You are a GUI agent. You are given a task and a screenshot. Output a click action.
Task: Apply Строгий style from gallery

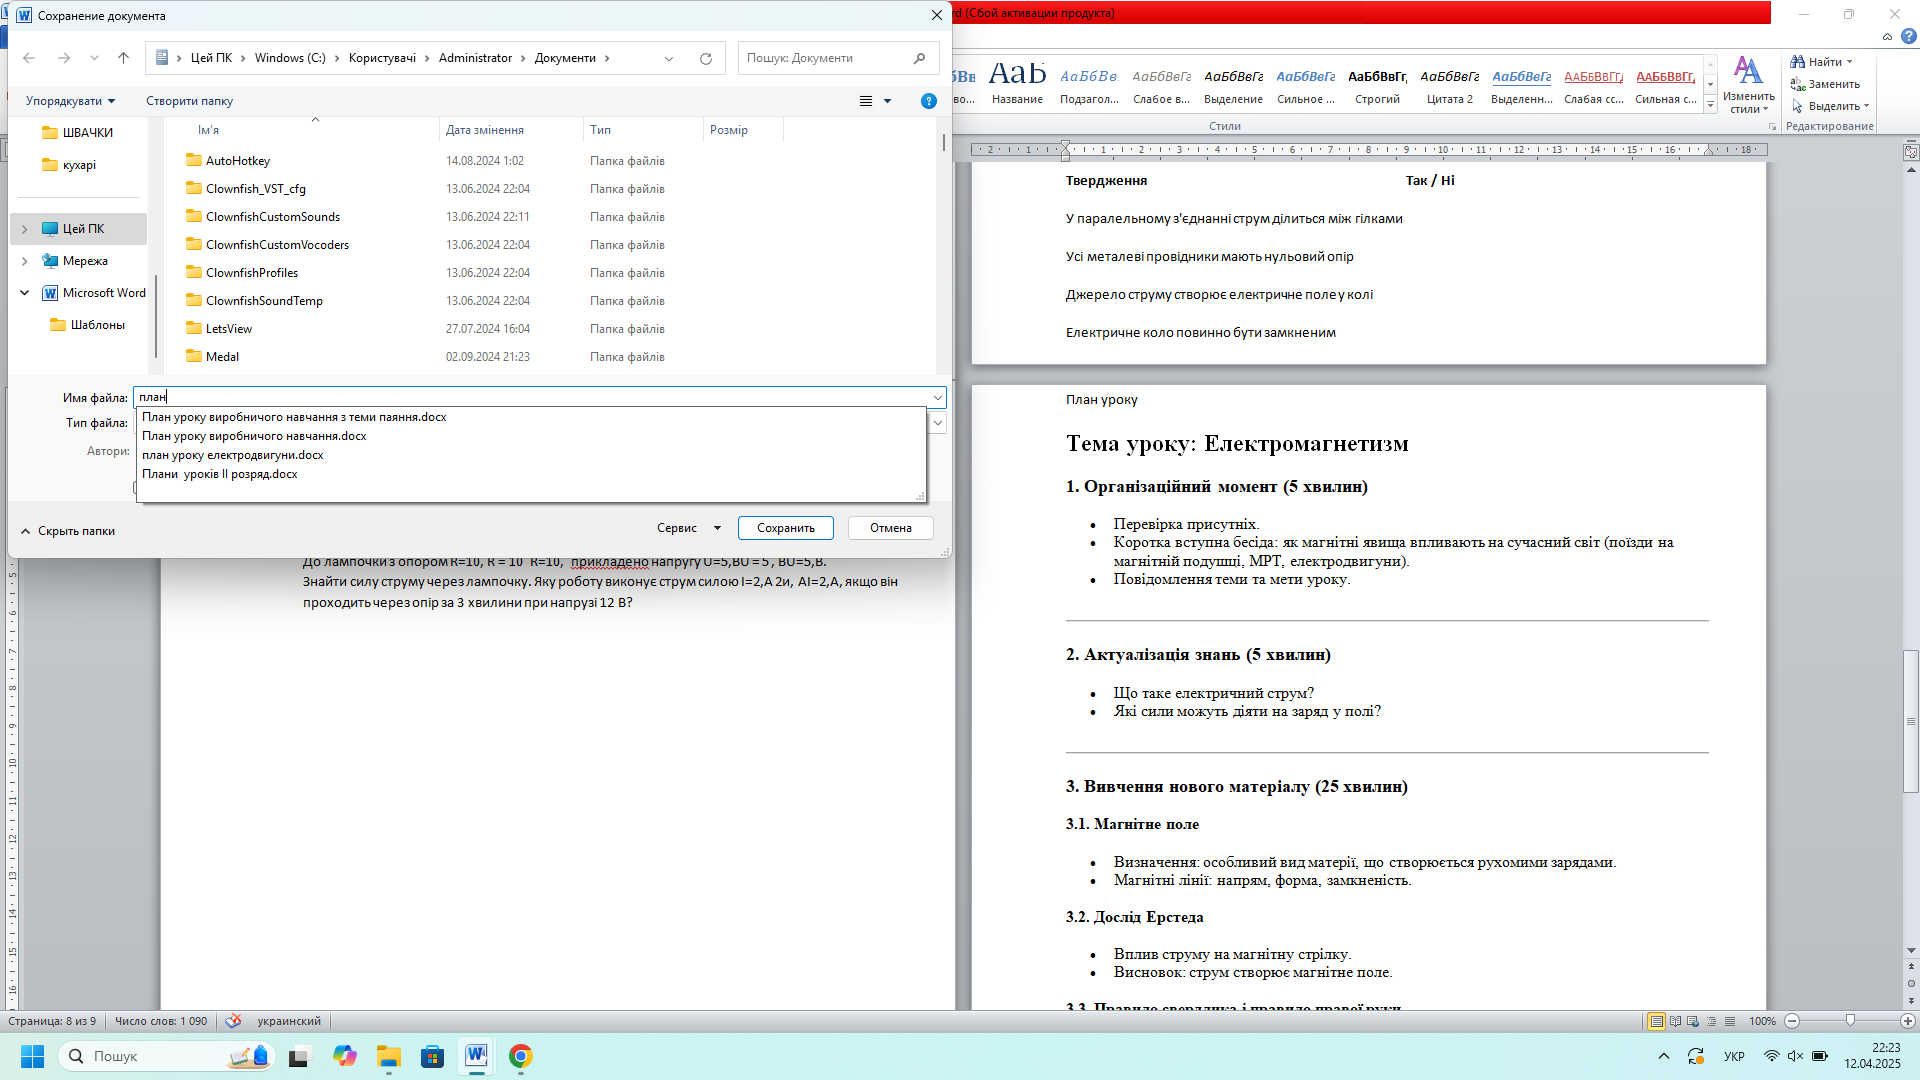[1377, 83]
